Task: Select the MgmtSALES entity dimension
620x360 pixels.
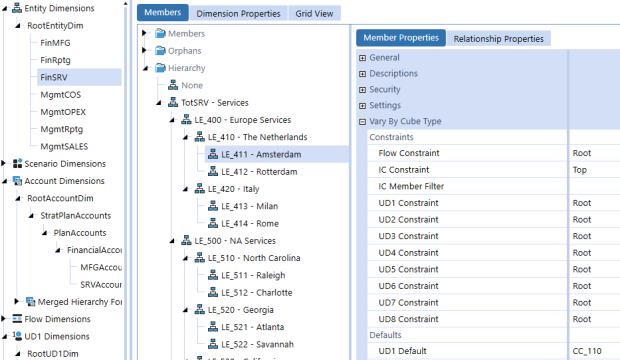Action: 64,146
